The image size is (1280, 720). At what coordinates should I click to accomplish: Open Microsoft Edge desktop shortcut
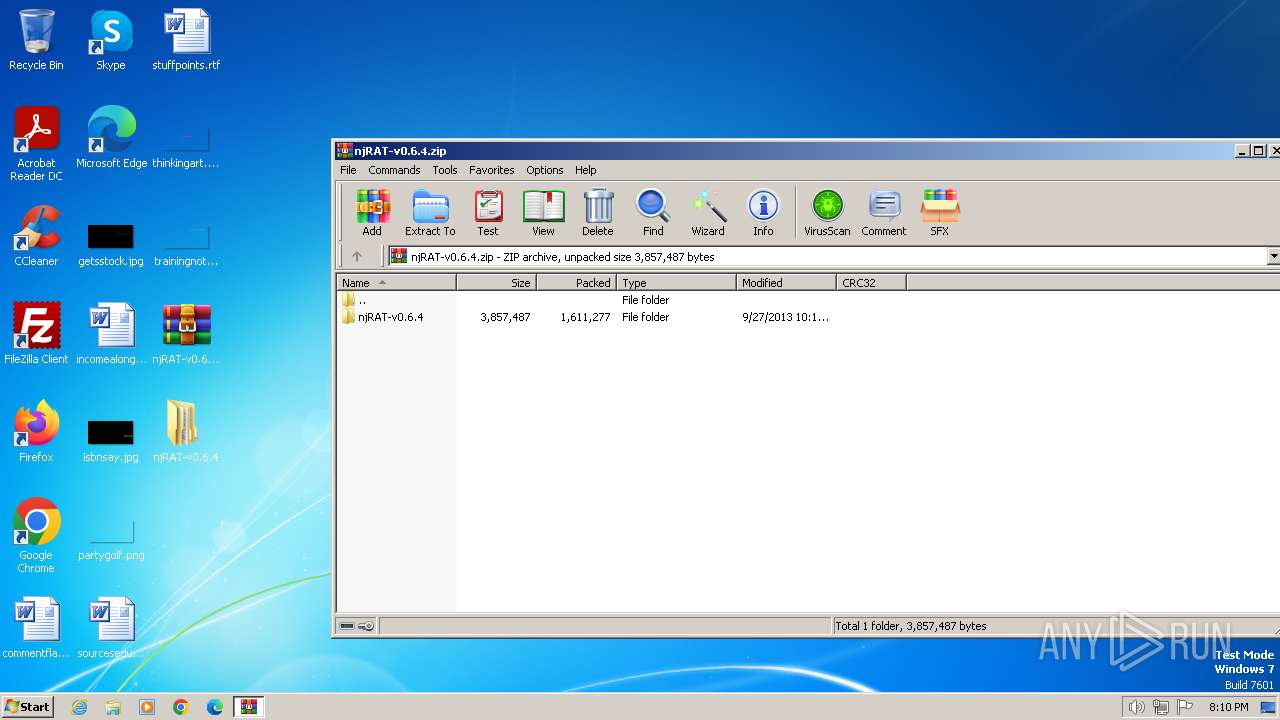(x=111, y=138)
